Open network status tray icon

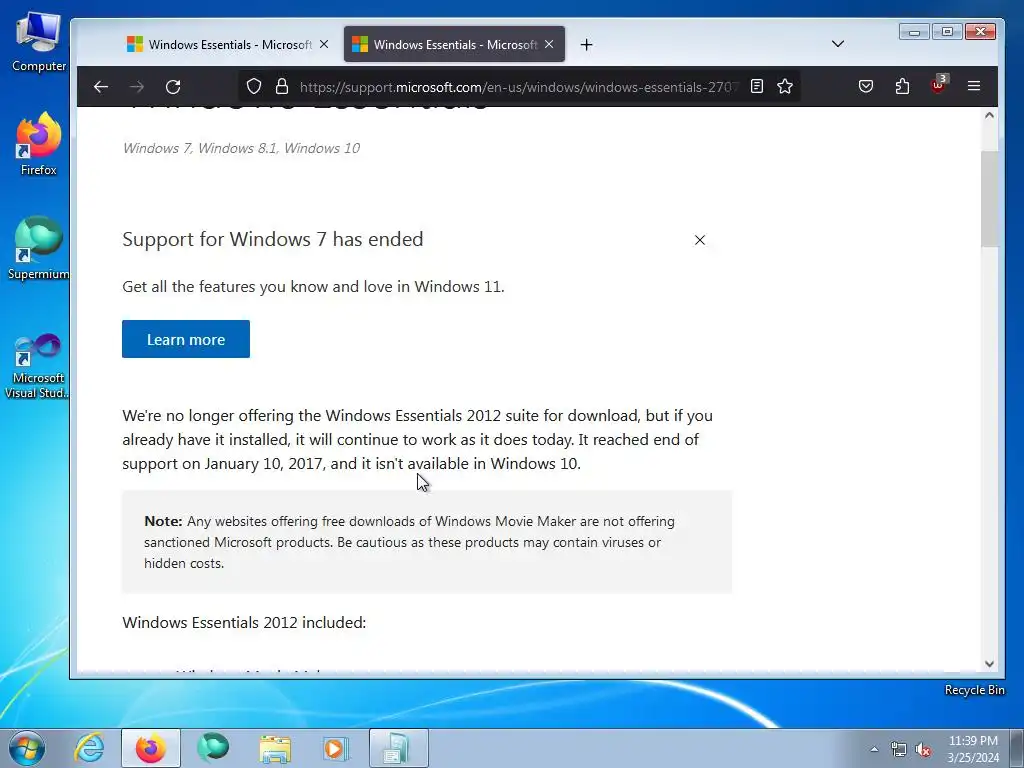[899, 749]
